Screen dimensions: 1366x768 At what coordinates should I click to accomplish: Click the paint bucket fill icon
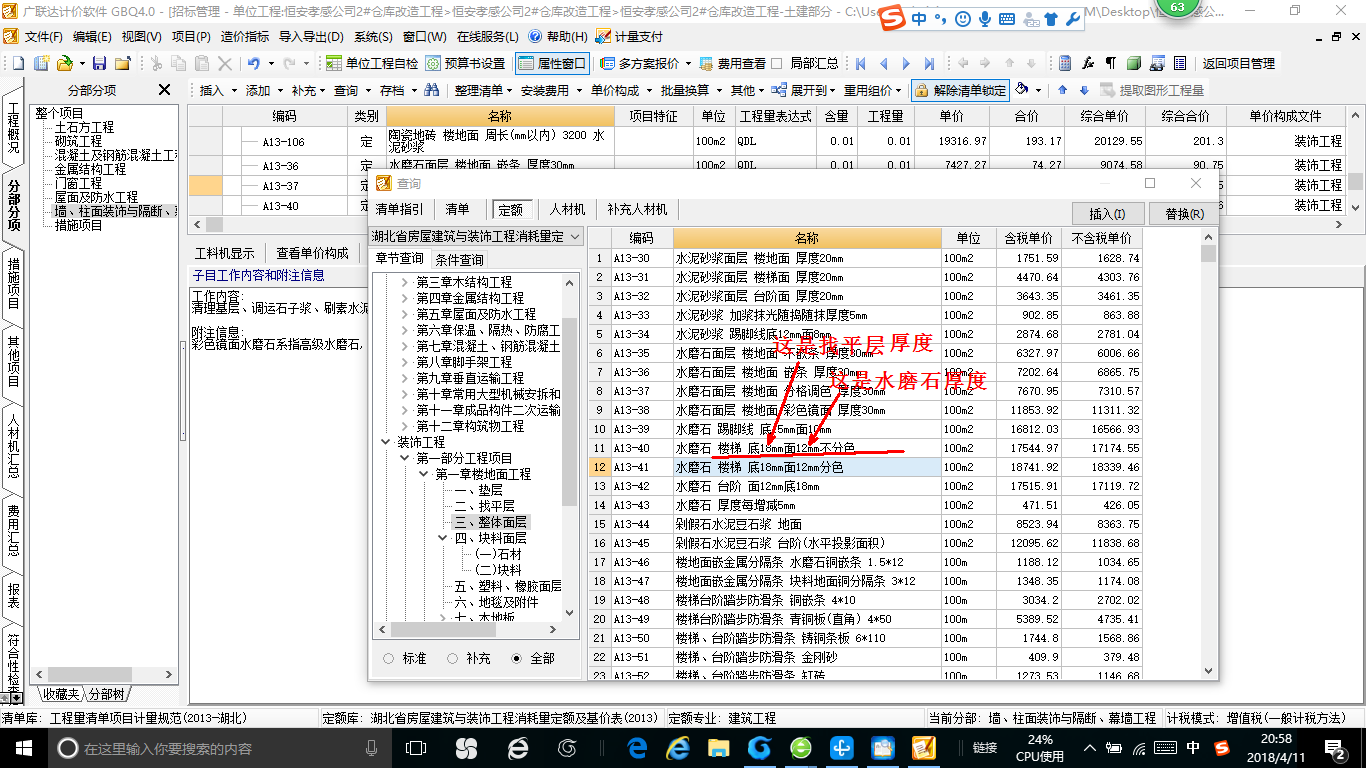point(1022,89)
